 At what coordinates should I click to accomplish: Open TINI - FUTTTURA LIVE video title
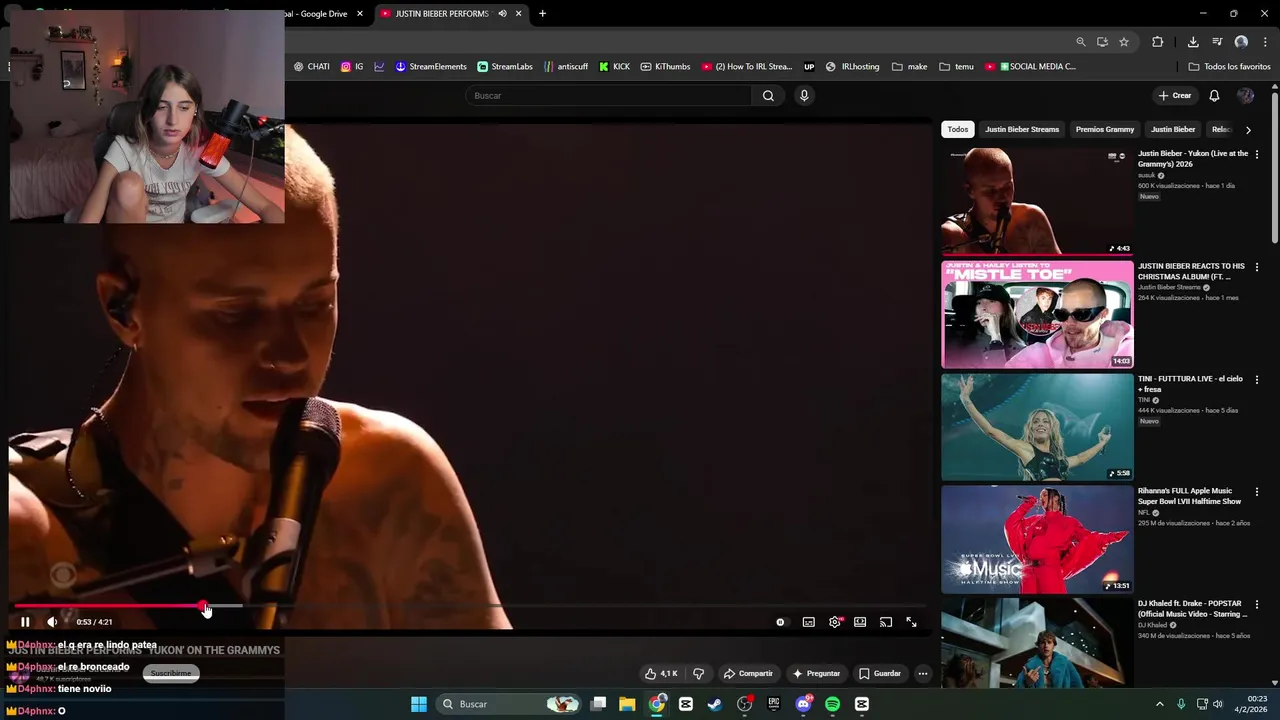[1190, 384]
